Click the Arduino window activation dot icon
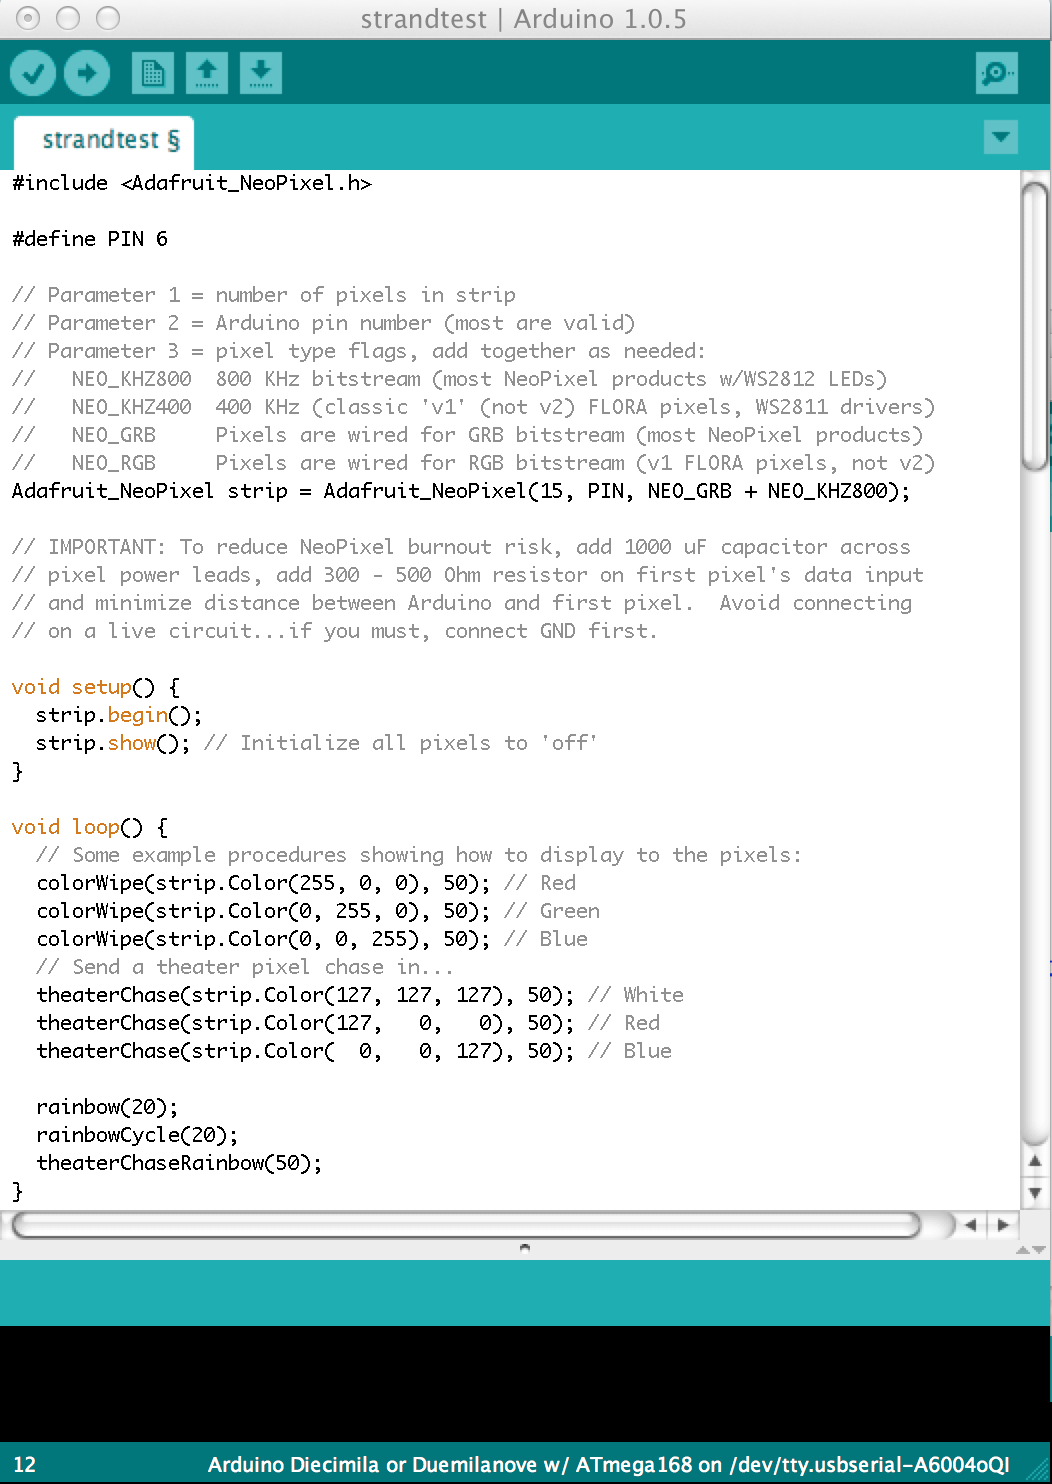The width and height of the screenshot is (1052, 1484). click(27, 18)
